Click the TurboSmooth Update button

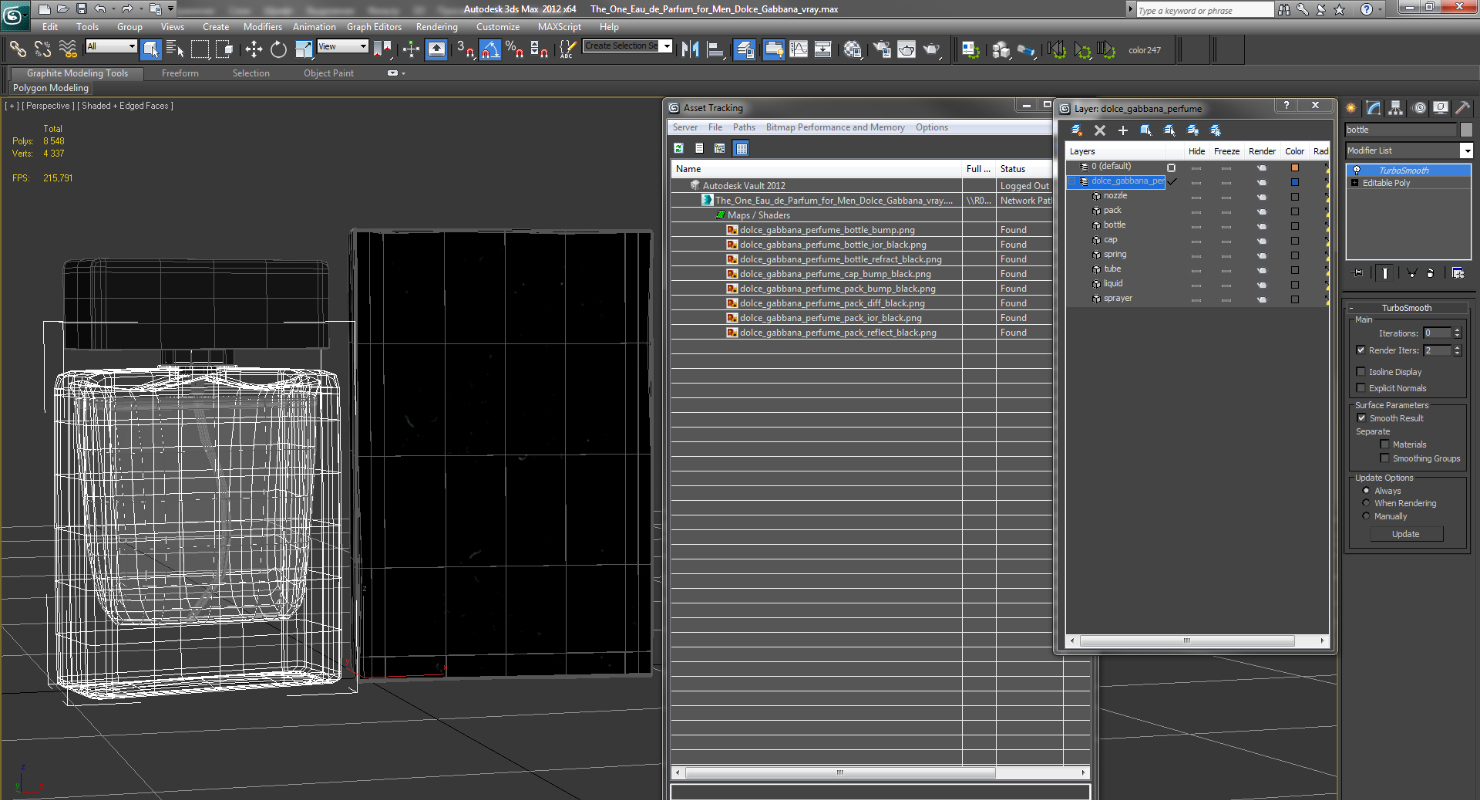point(1405,534)
